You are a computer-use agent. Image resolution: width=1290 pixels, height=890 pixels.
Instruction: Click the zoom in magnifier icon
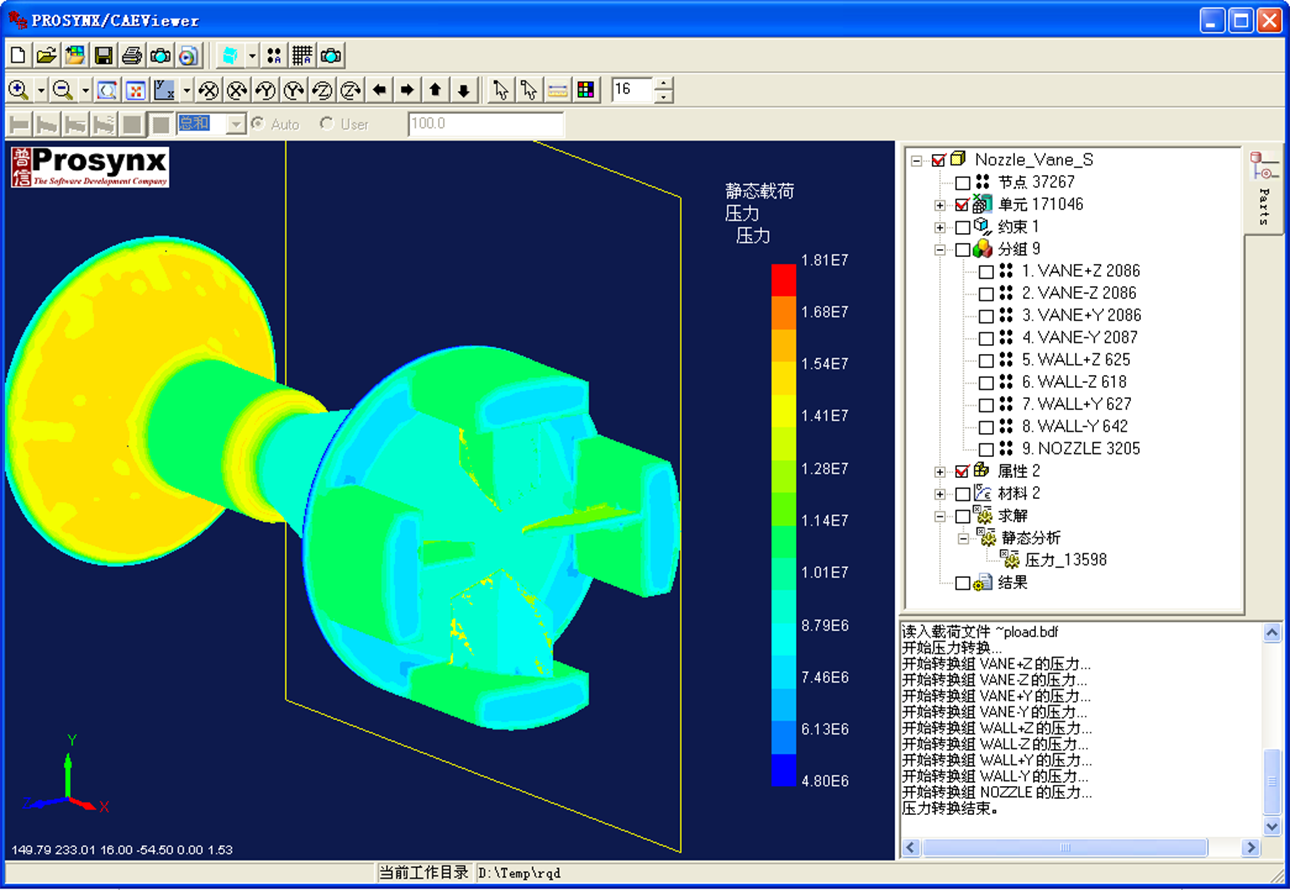(18, 90)
